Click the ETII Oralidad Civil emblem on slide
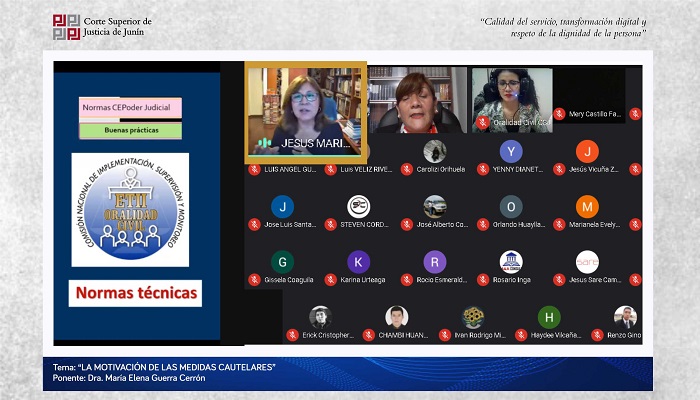Viewport: 700px width, 400px height. point(130,210)
